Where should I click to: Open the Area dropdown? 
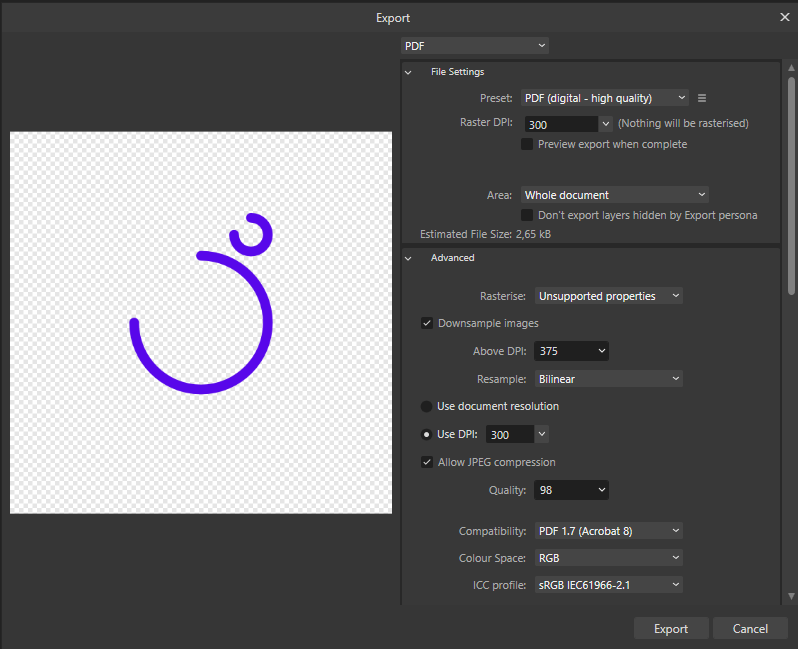614,195
